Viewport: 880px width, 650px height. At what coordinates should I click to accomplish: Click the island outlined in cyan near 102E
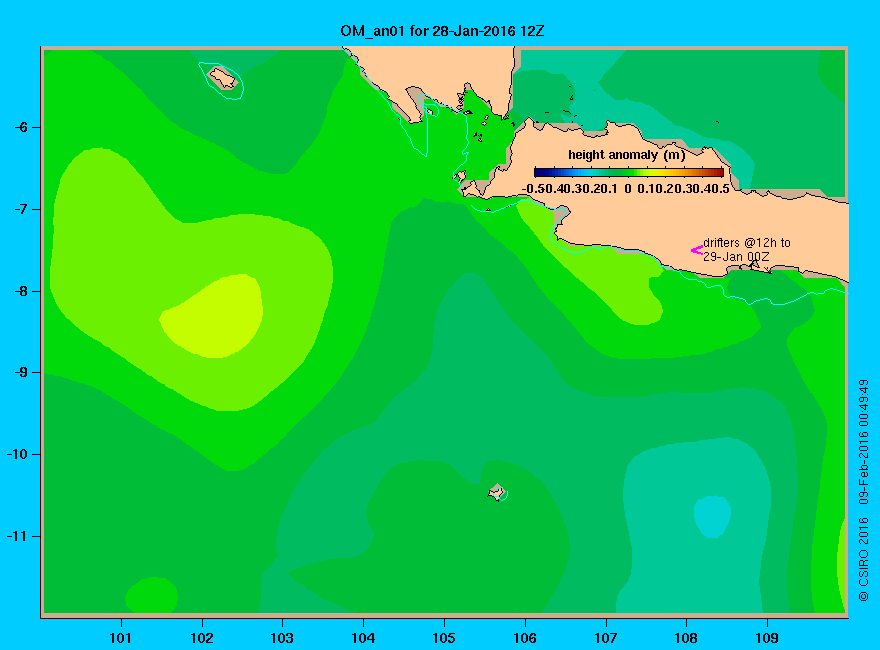(223, 78)
